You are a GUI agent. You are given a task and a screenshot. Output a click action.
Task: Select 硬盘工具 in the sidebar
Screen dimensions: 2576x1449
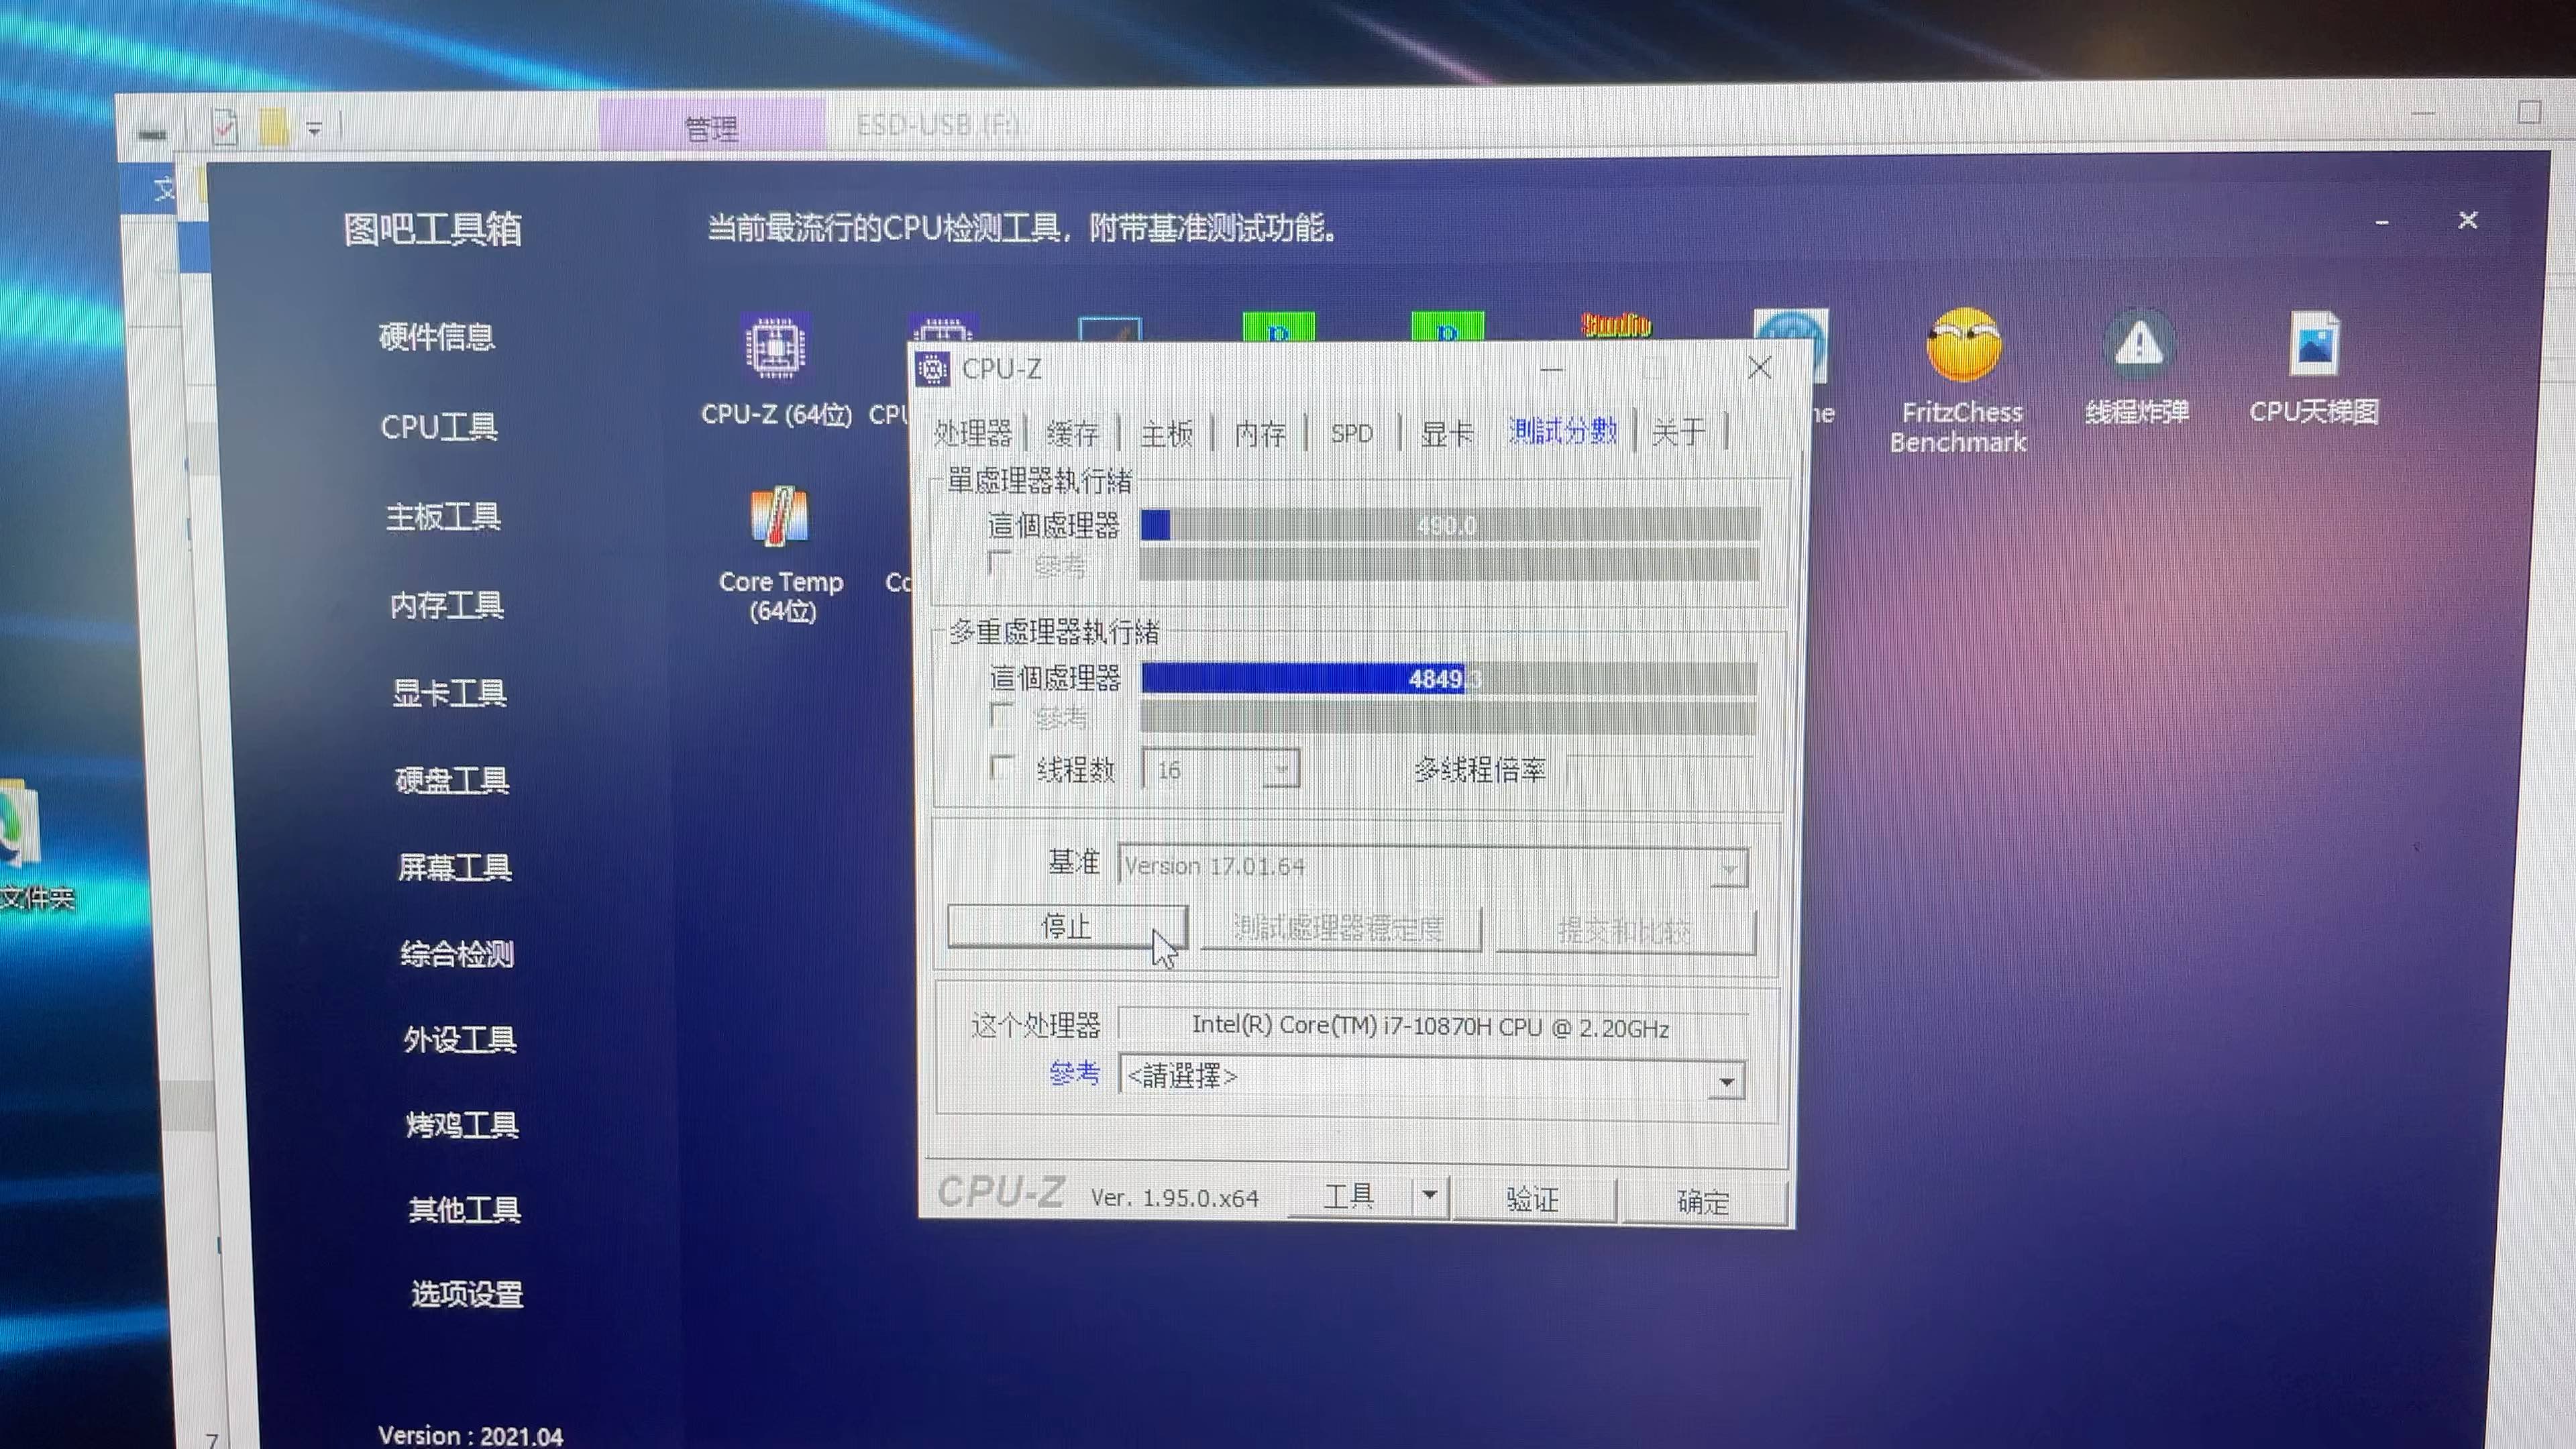pyautogui.click(x=452, y=780)
